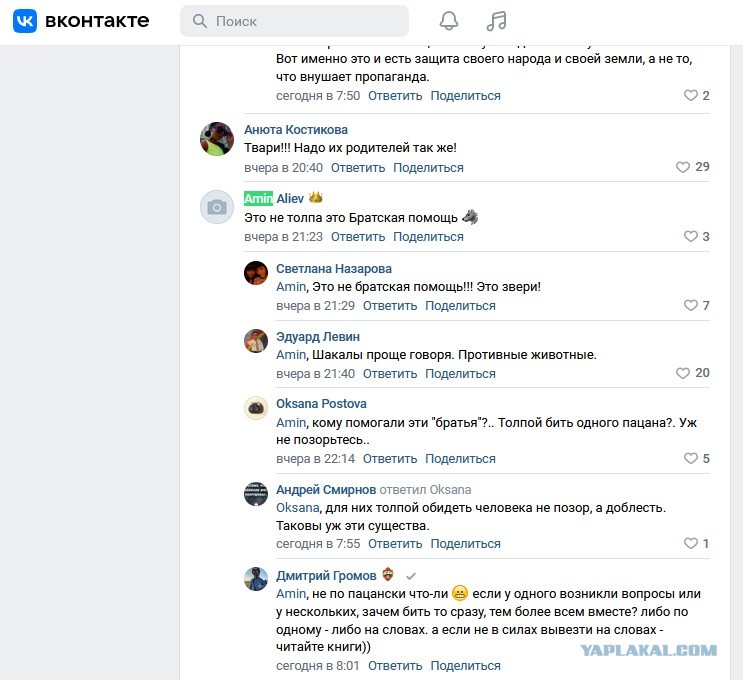The height and width of the screenshot is (680, 743).
Task: Click the VK logo icon
Action: (25, 21)
